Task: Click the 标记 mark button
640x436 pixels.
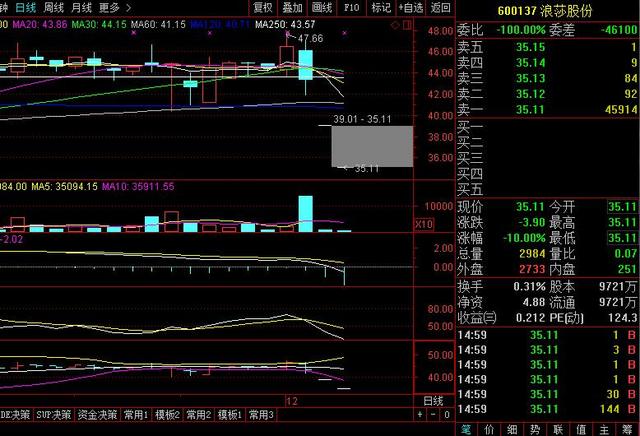Action: (381, 8)
